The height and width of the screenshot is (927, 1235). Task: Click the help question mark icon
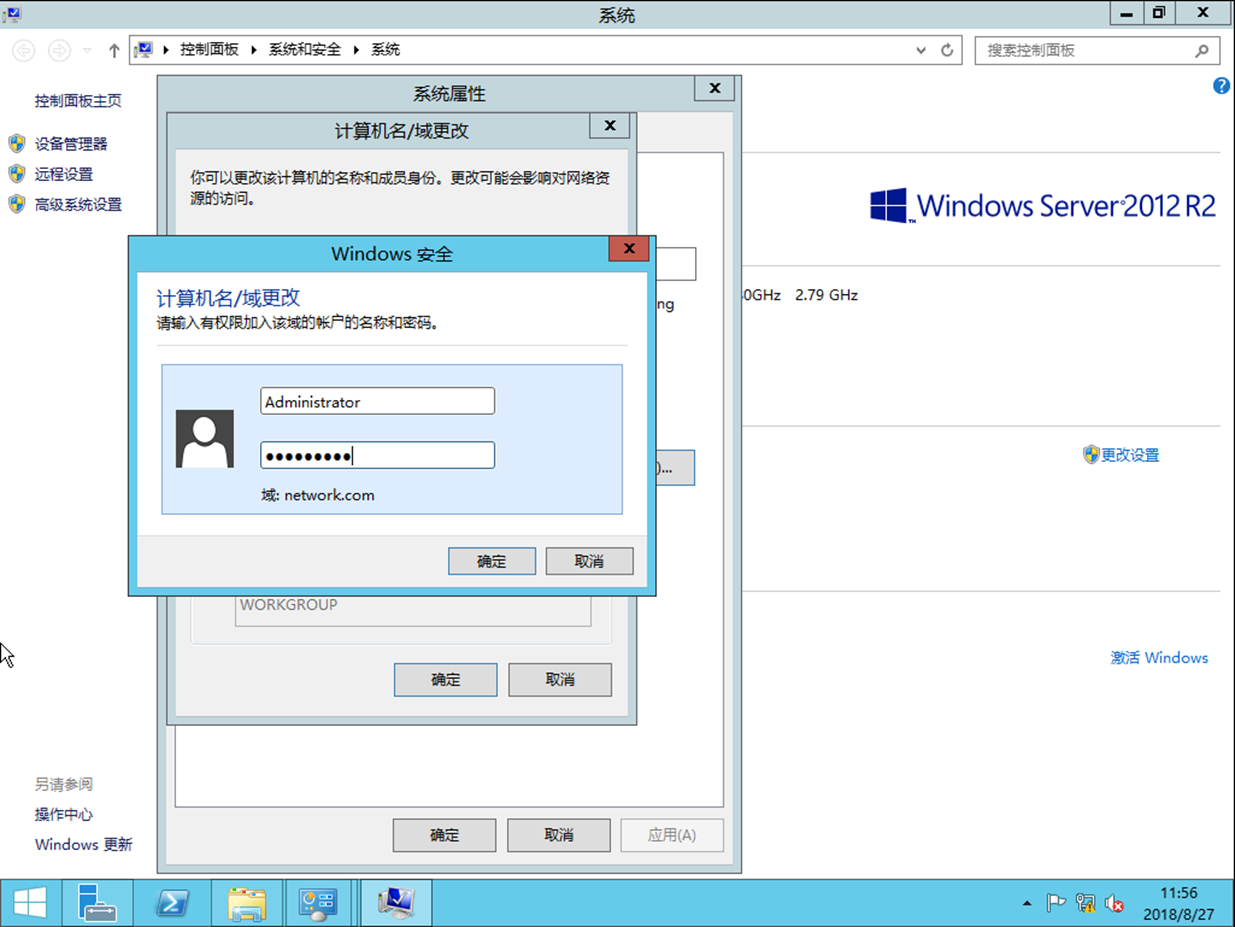tap(1221, 86)
